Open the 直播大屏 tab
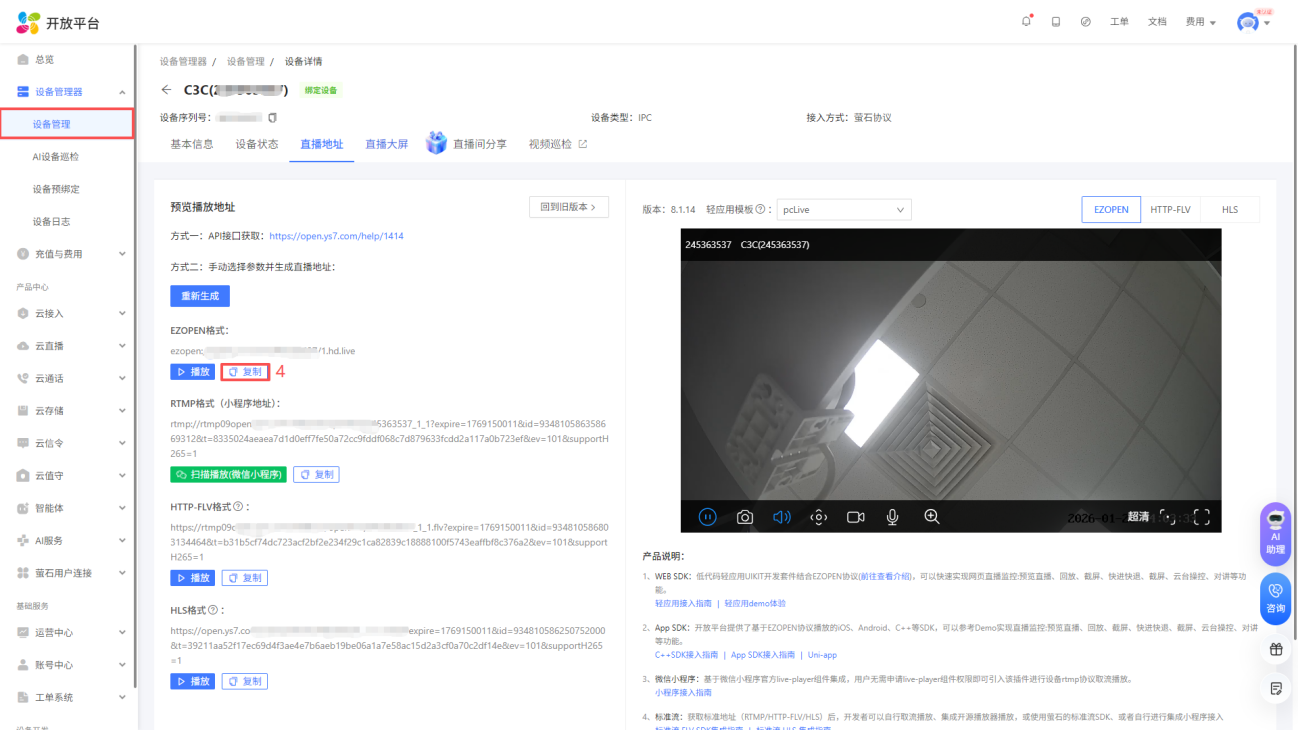1298x730 pixels. 386,144
